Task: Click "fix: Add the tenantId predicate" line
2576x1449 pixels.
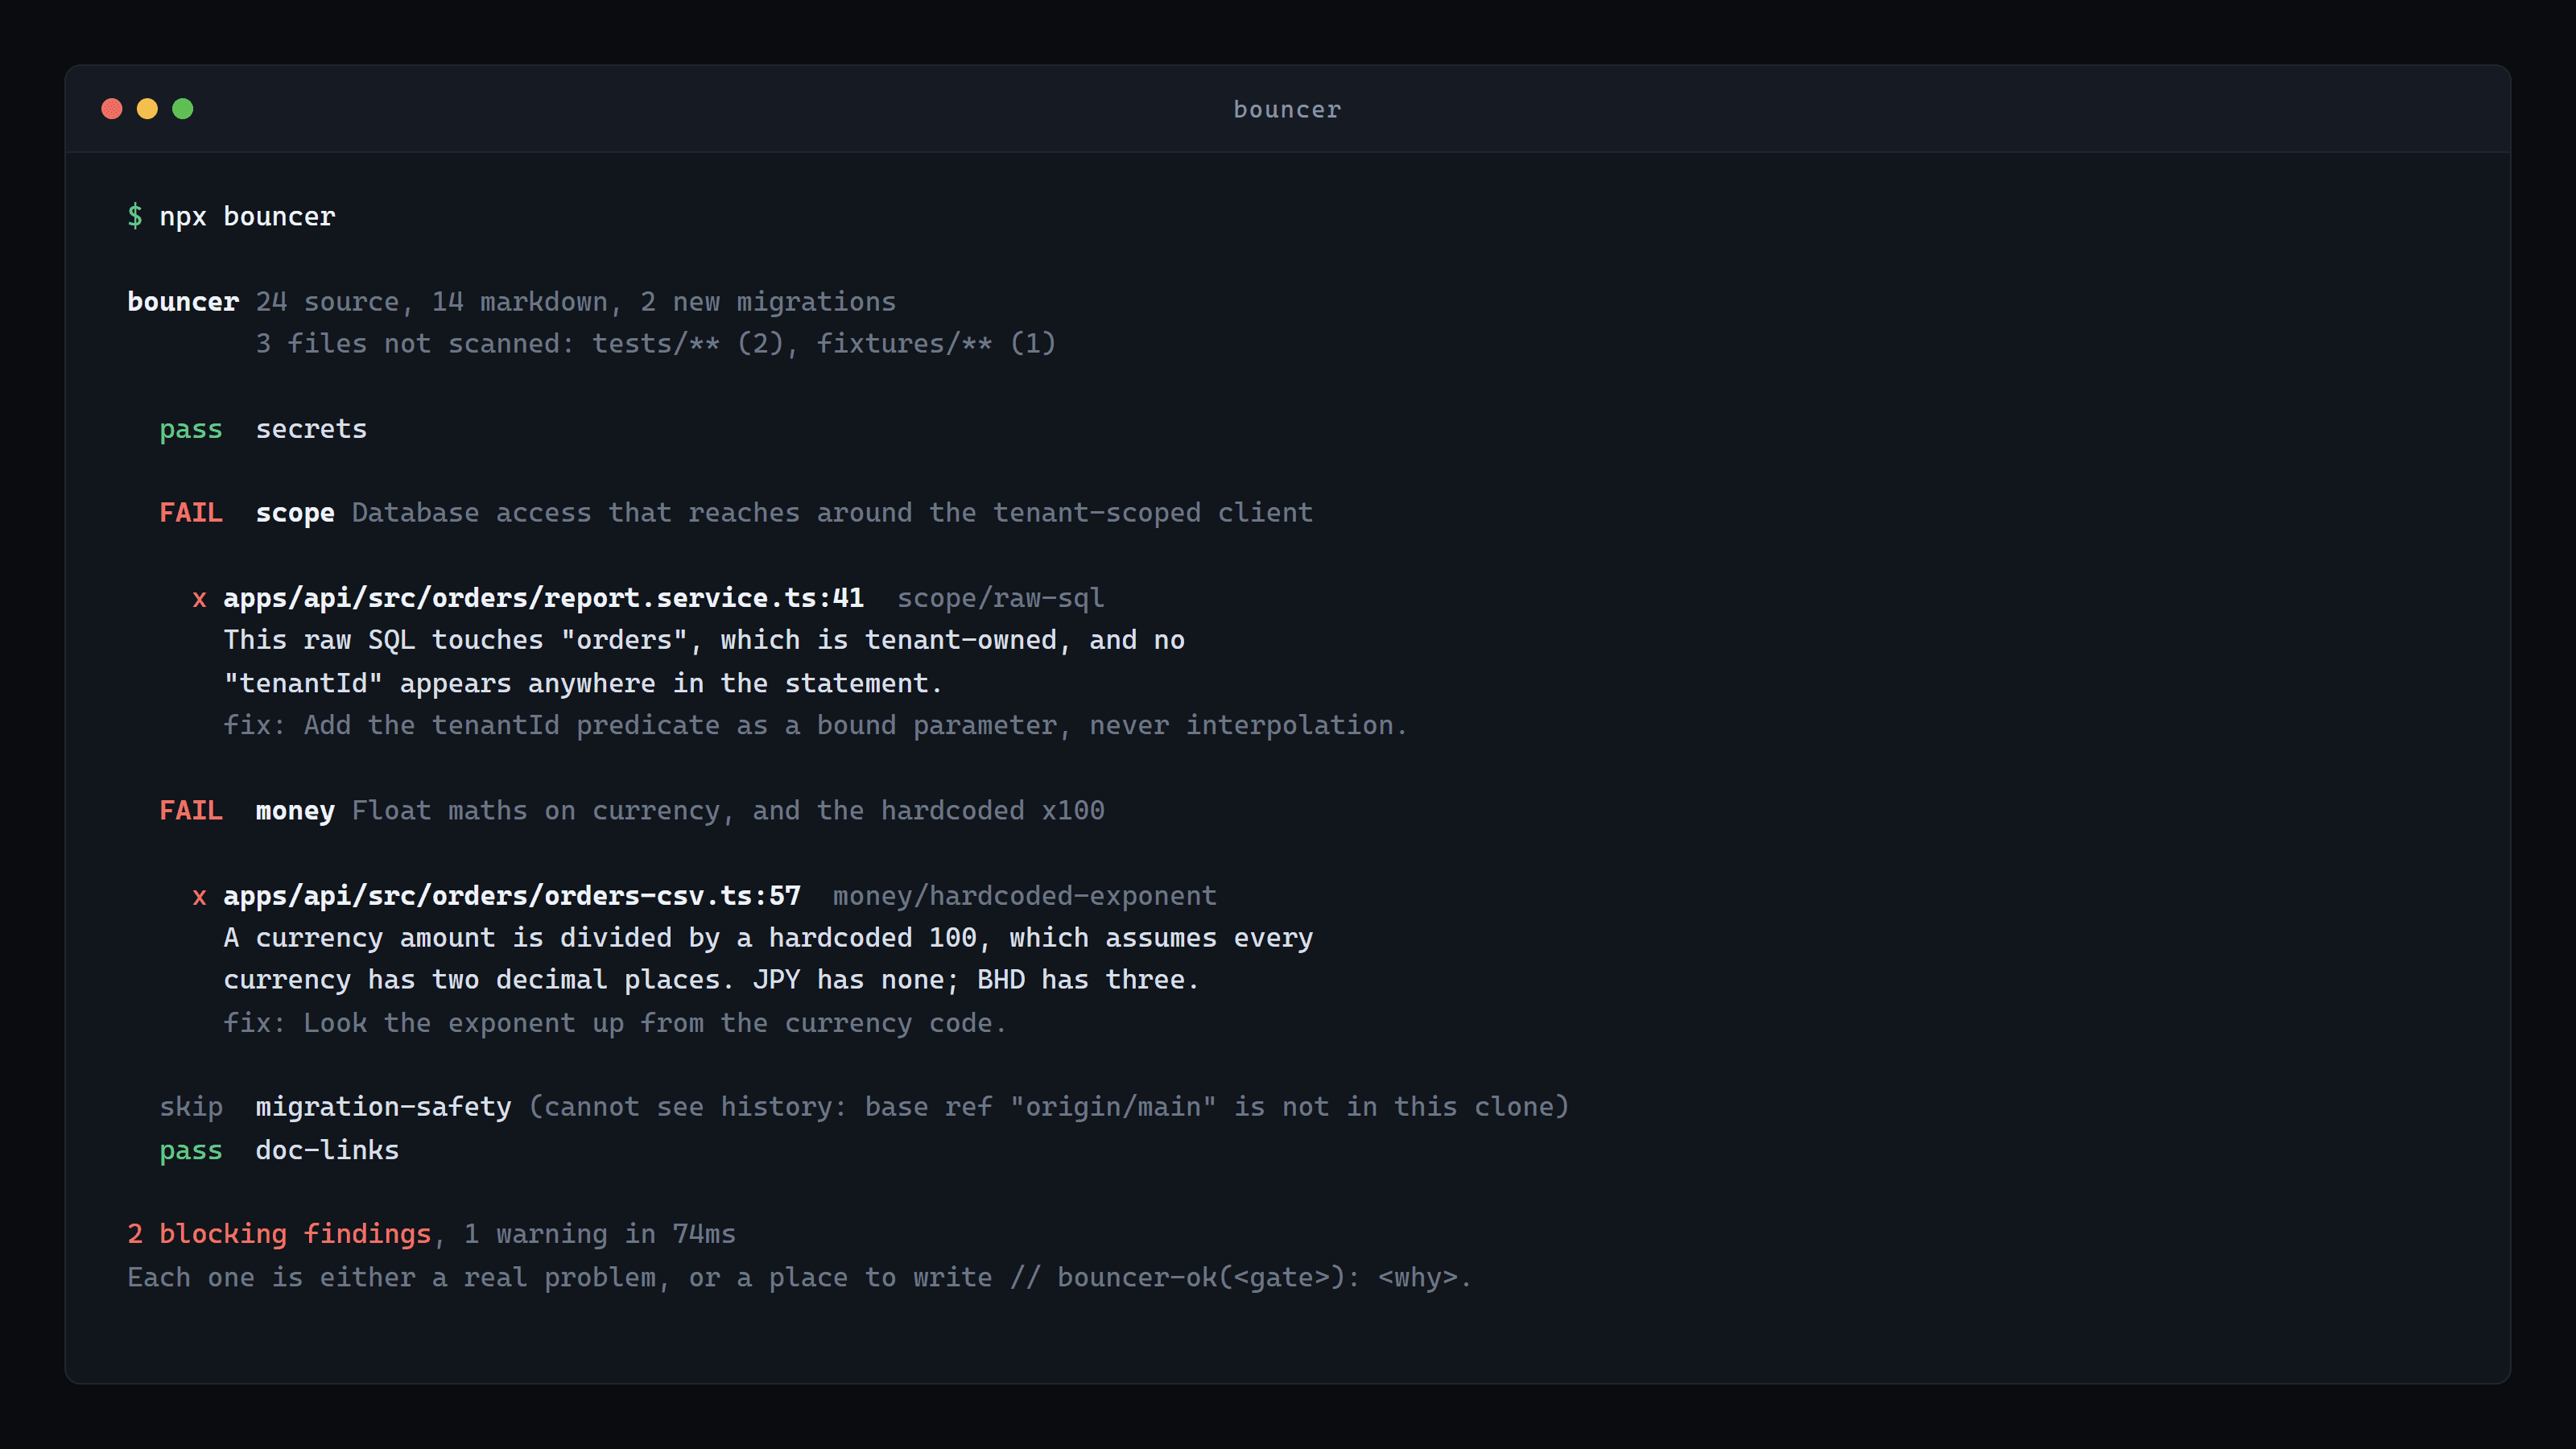Action: pyautogui.click(x=815, y=725)
